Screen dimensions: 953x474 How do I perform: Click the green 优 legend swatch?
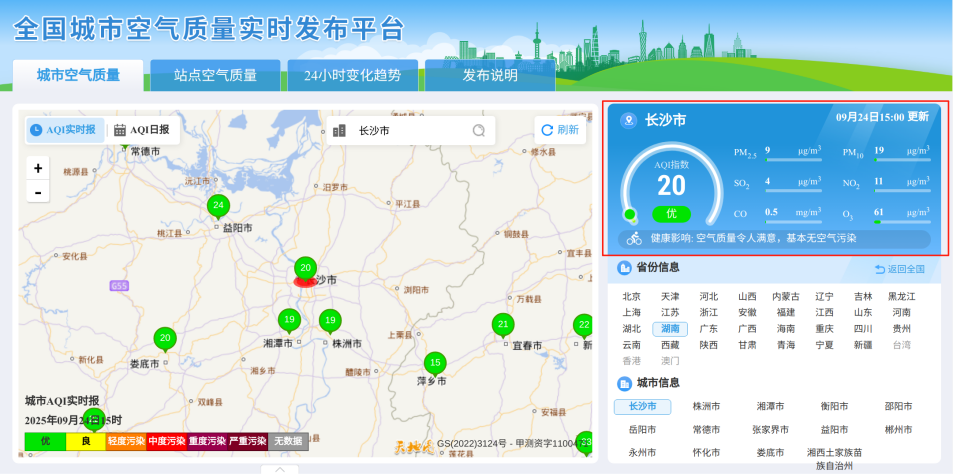[45, 441]
